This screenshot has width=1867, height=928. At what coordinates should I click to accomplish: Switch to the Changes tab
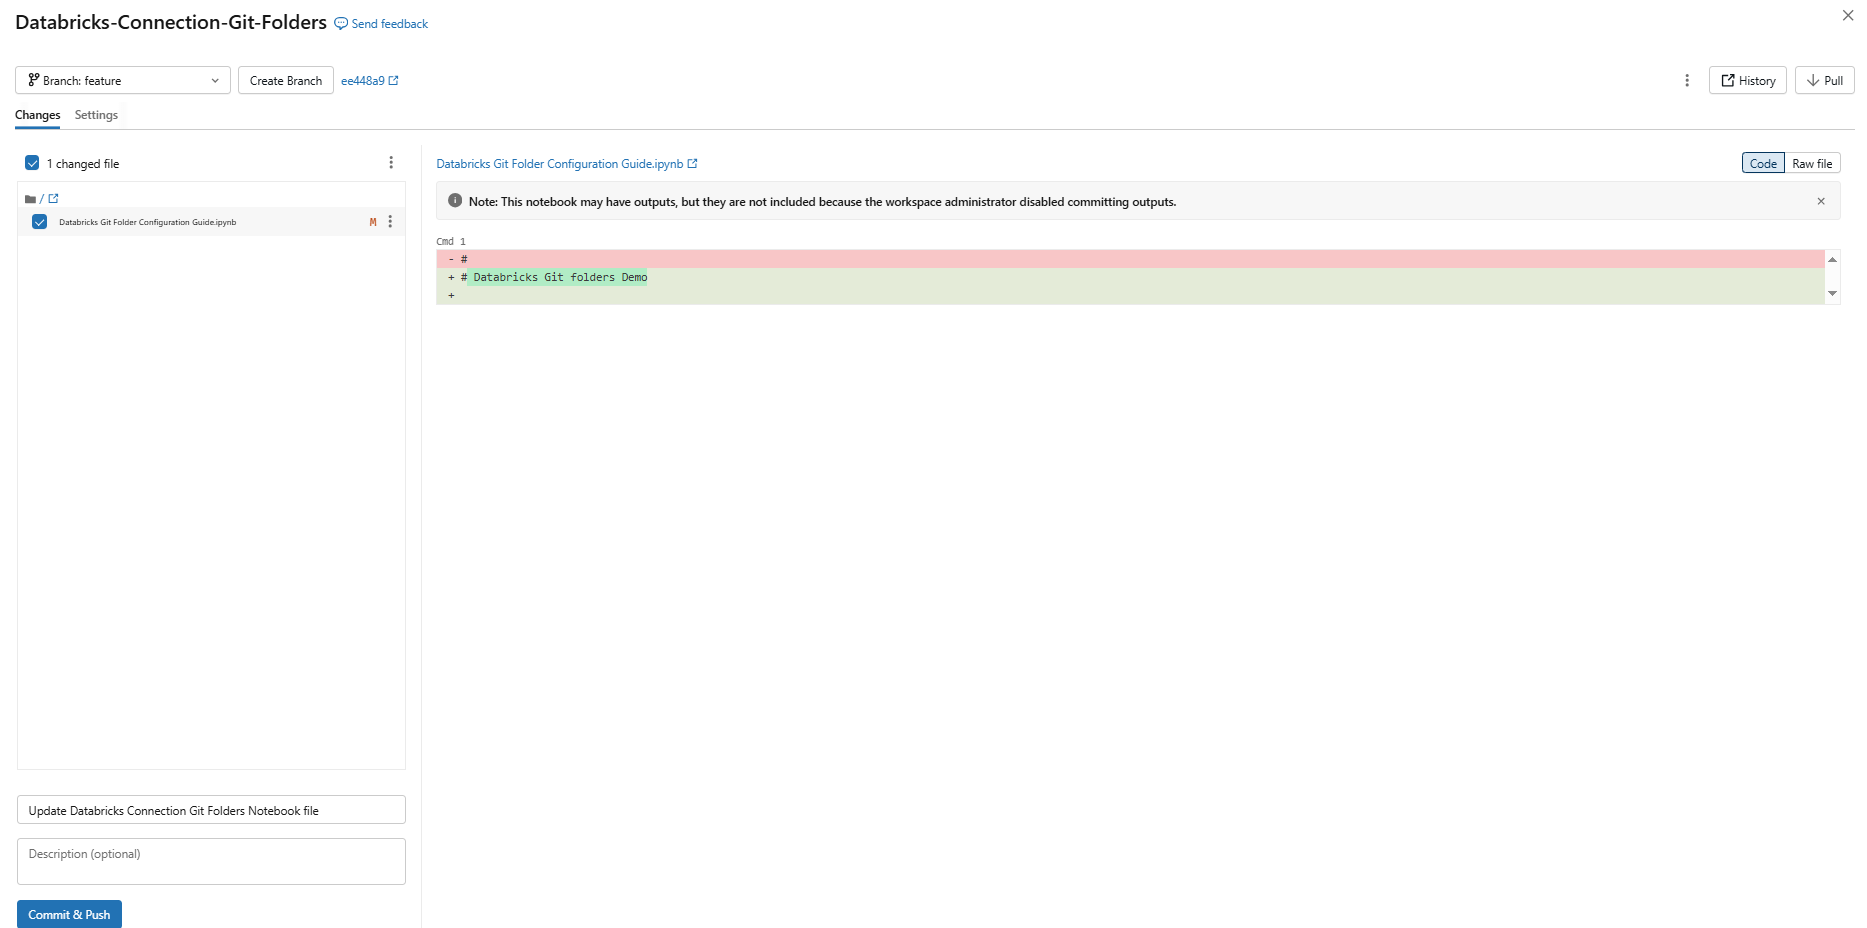(x=38, y=115)
